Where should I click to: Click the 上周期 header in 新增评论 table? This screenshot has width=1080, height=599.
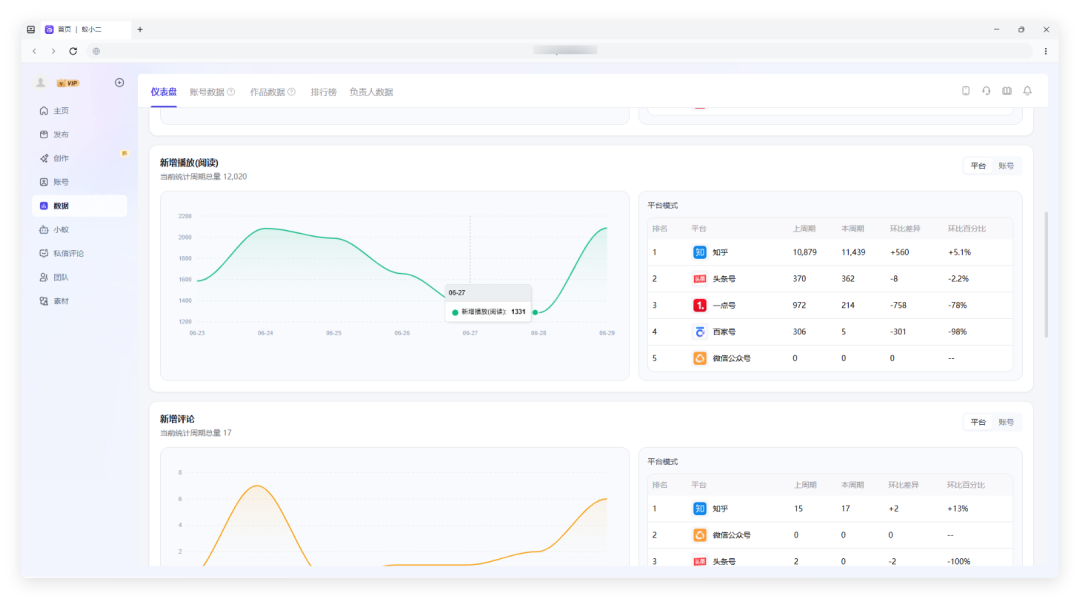804,485
